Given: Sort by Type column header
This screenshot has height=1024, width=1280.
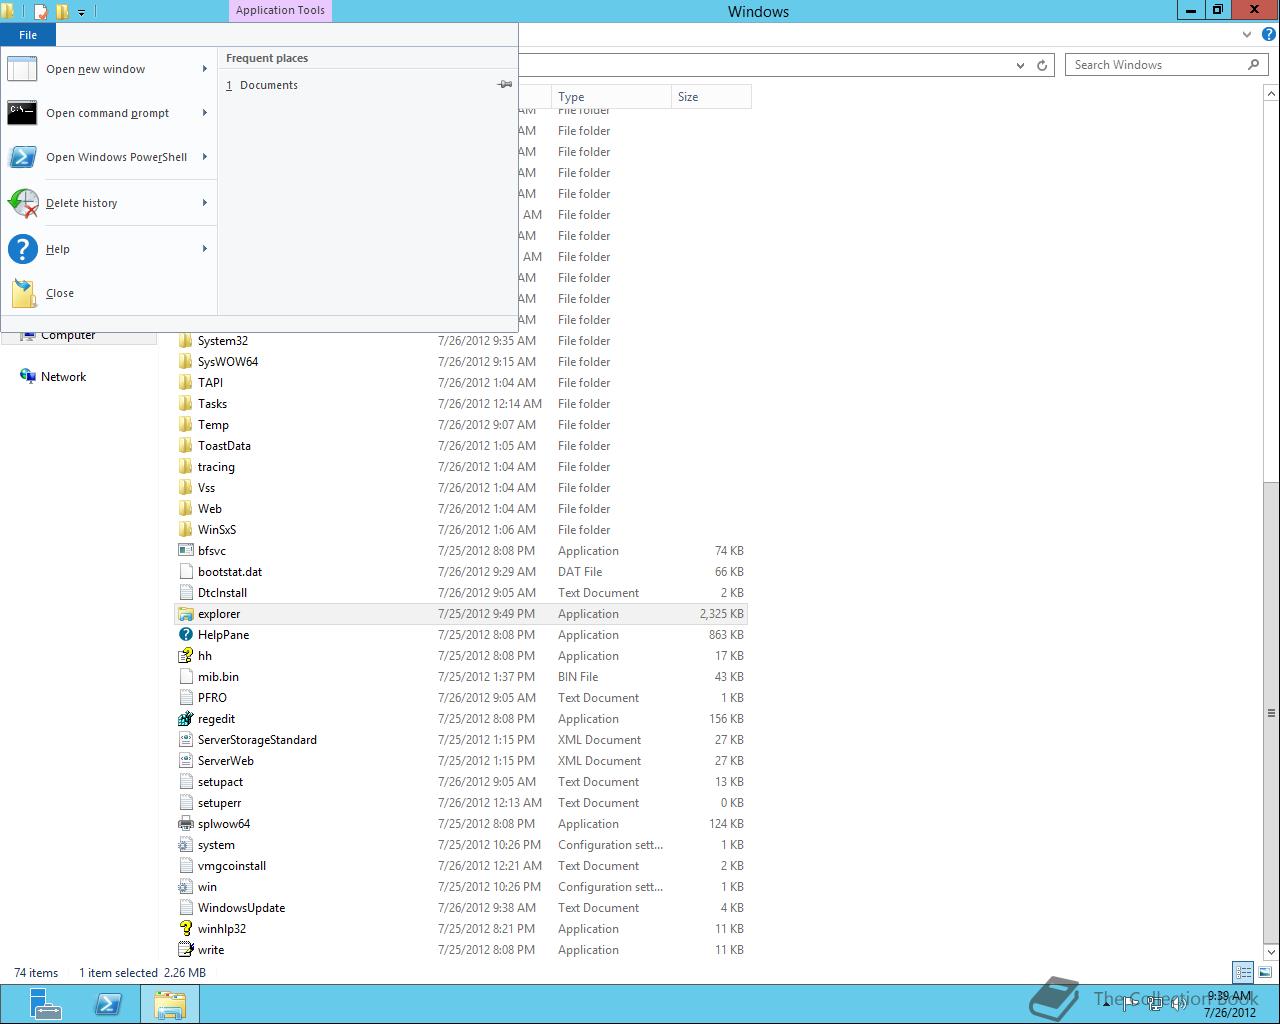Looking at the screenshot, I should [x=611, y=97].
